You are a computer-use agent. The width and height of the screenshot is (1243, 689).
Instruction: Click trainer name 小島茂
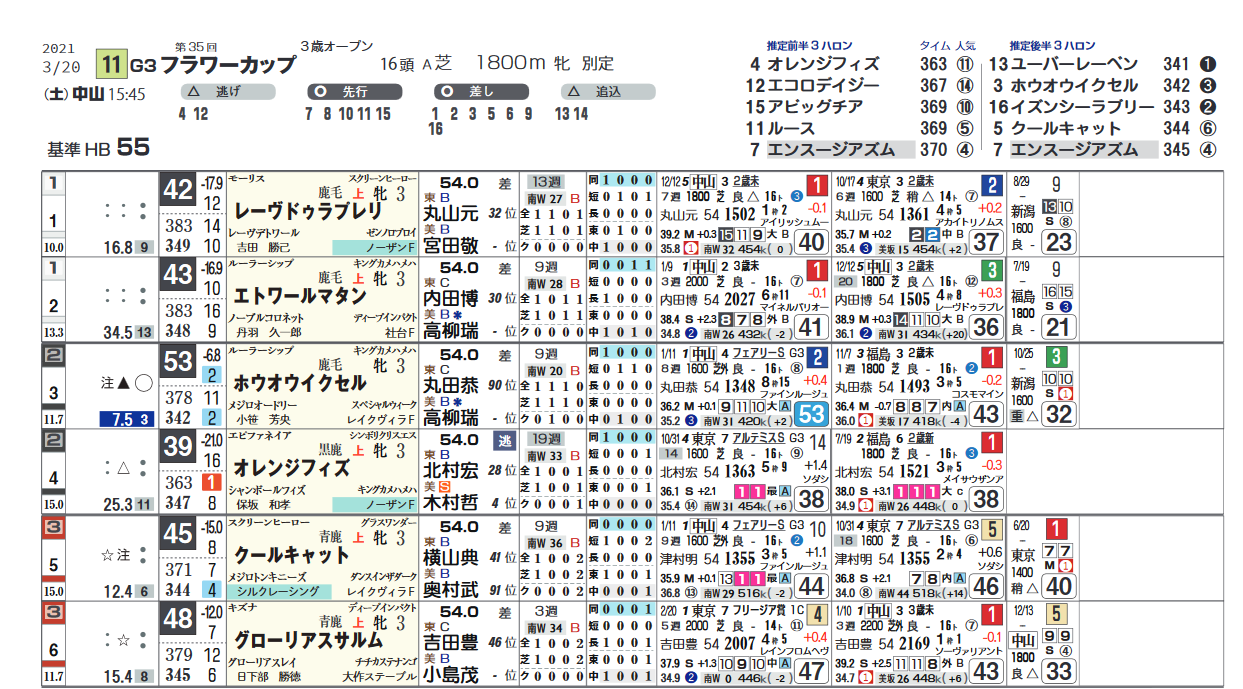[451, 676]
